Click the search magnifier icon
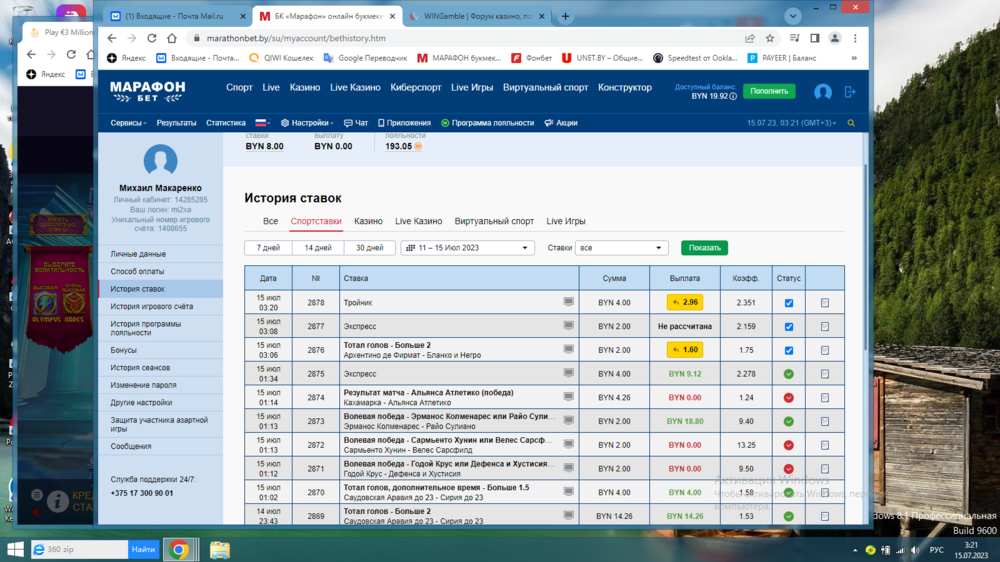The height and width of the screenshot is (562, 1000). click(x=851, y=123)
